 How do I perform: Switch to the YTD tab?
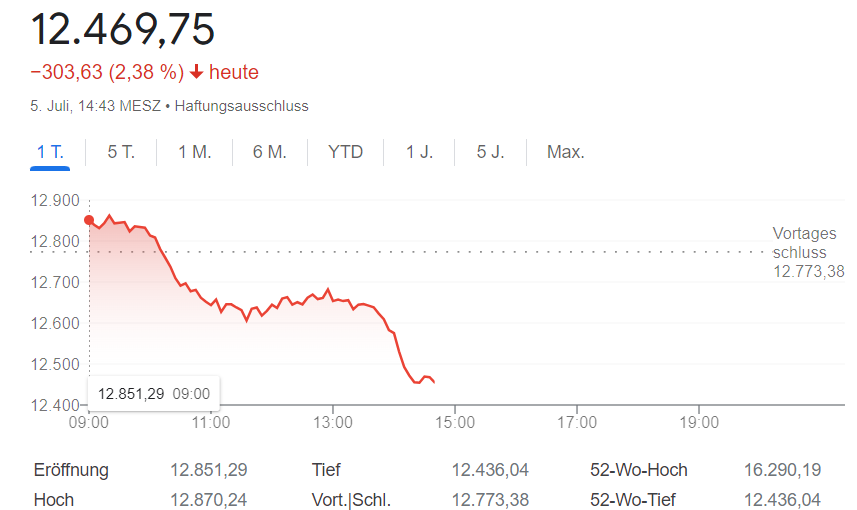(346, 152)
